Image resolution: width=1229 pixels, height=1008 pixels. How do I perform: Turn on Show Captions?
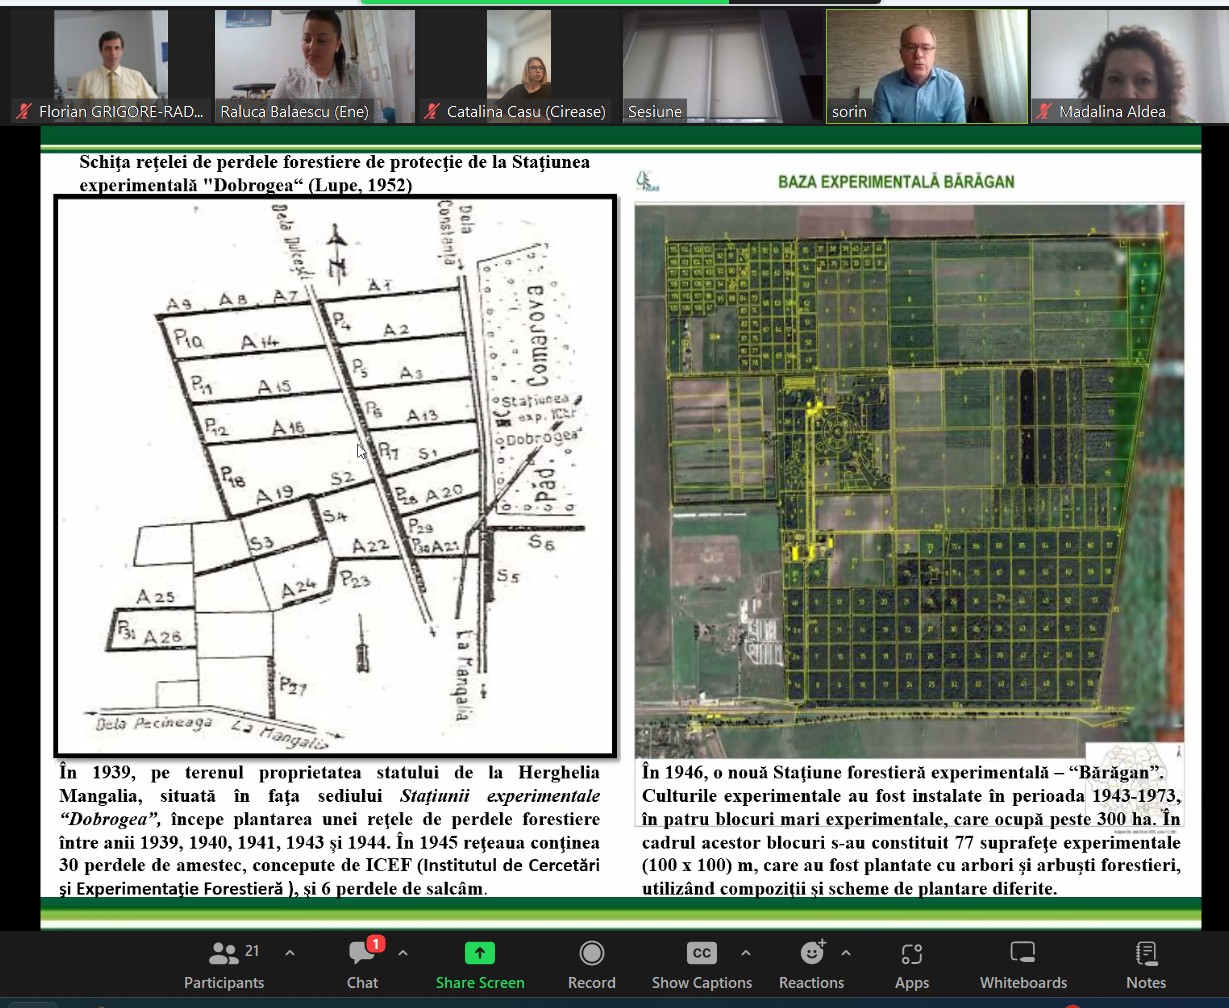tap(701, 965)
